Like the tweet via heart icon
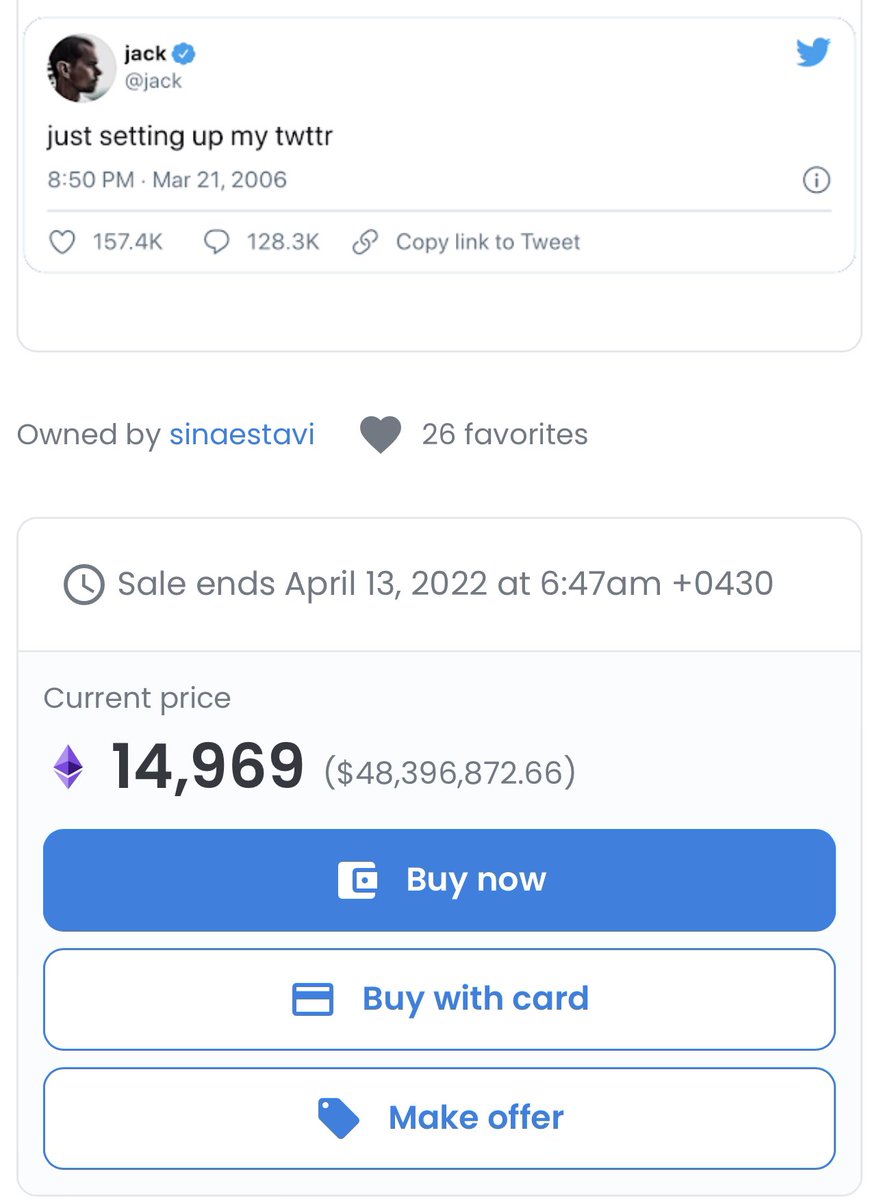The image size is (879, 1200). click(x=62, y=242)
